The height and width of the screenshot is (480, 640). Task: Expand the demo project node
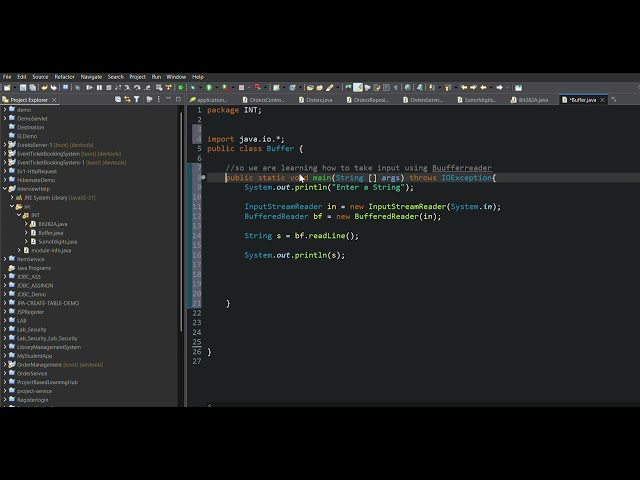(5, 109)
